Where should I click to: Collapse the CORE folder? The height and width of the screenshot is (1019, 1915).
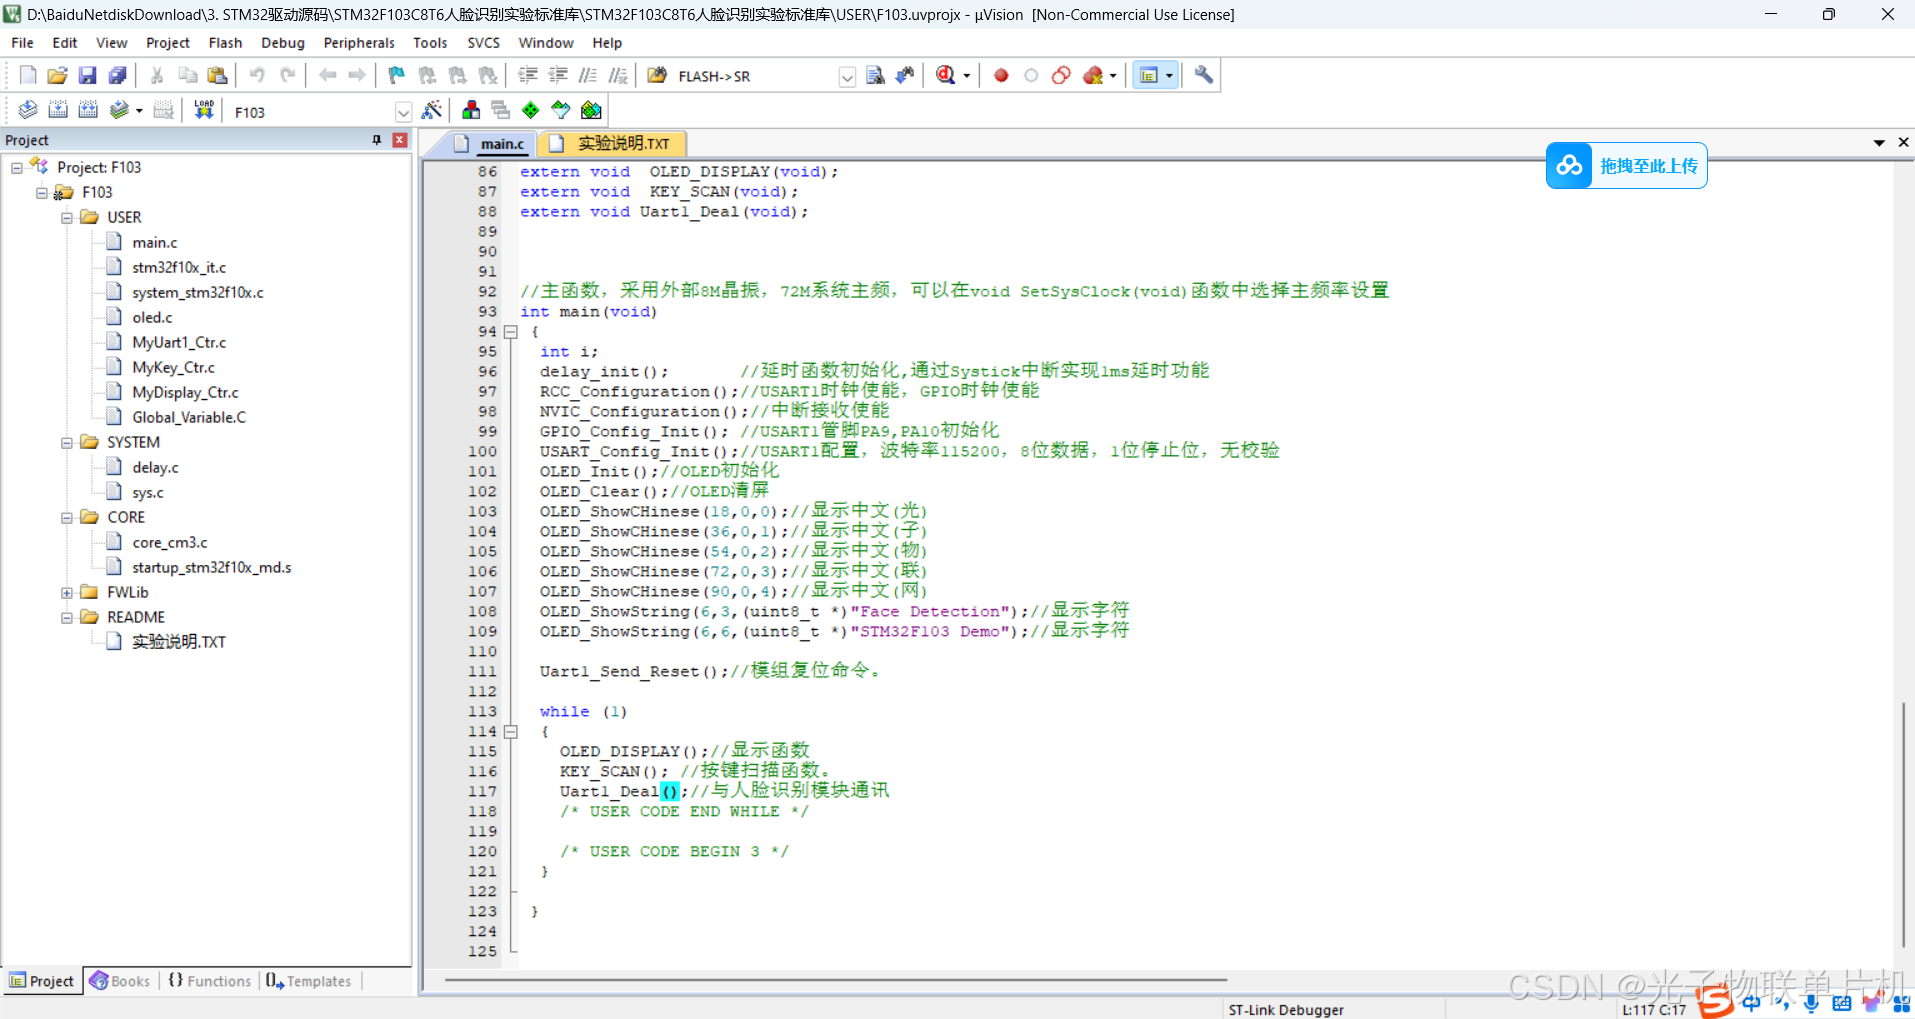click(67, 518)
